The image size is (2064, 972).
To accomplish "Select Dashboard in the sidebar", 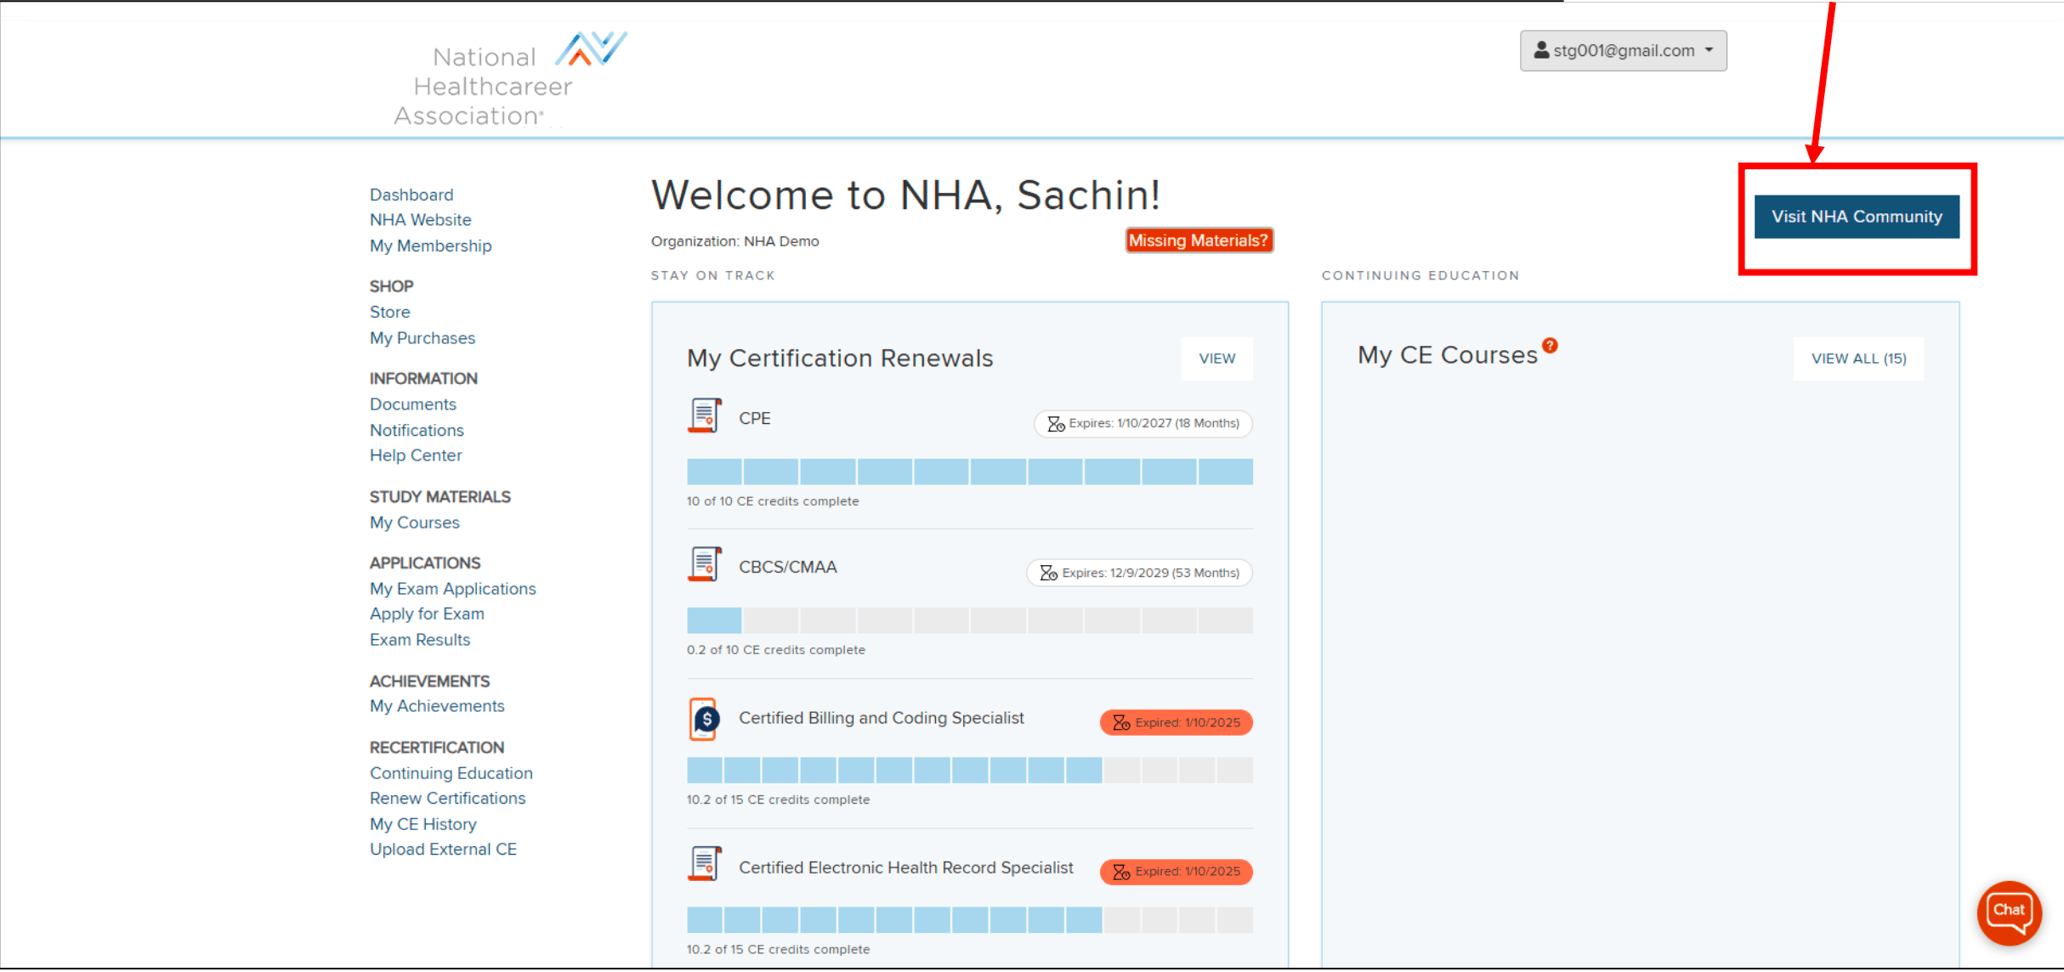I will (411, 194).
